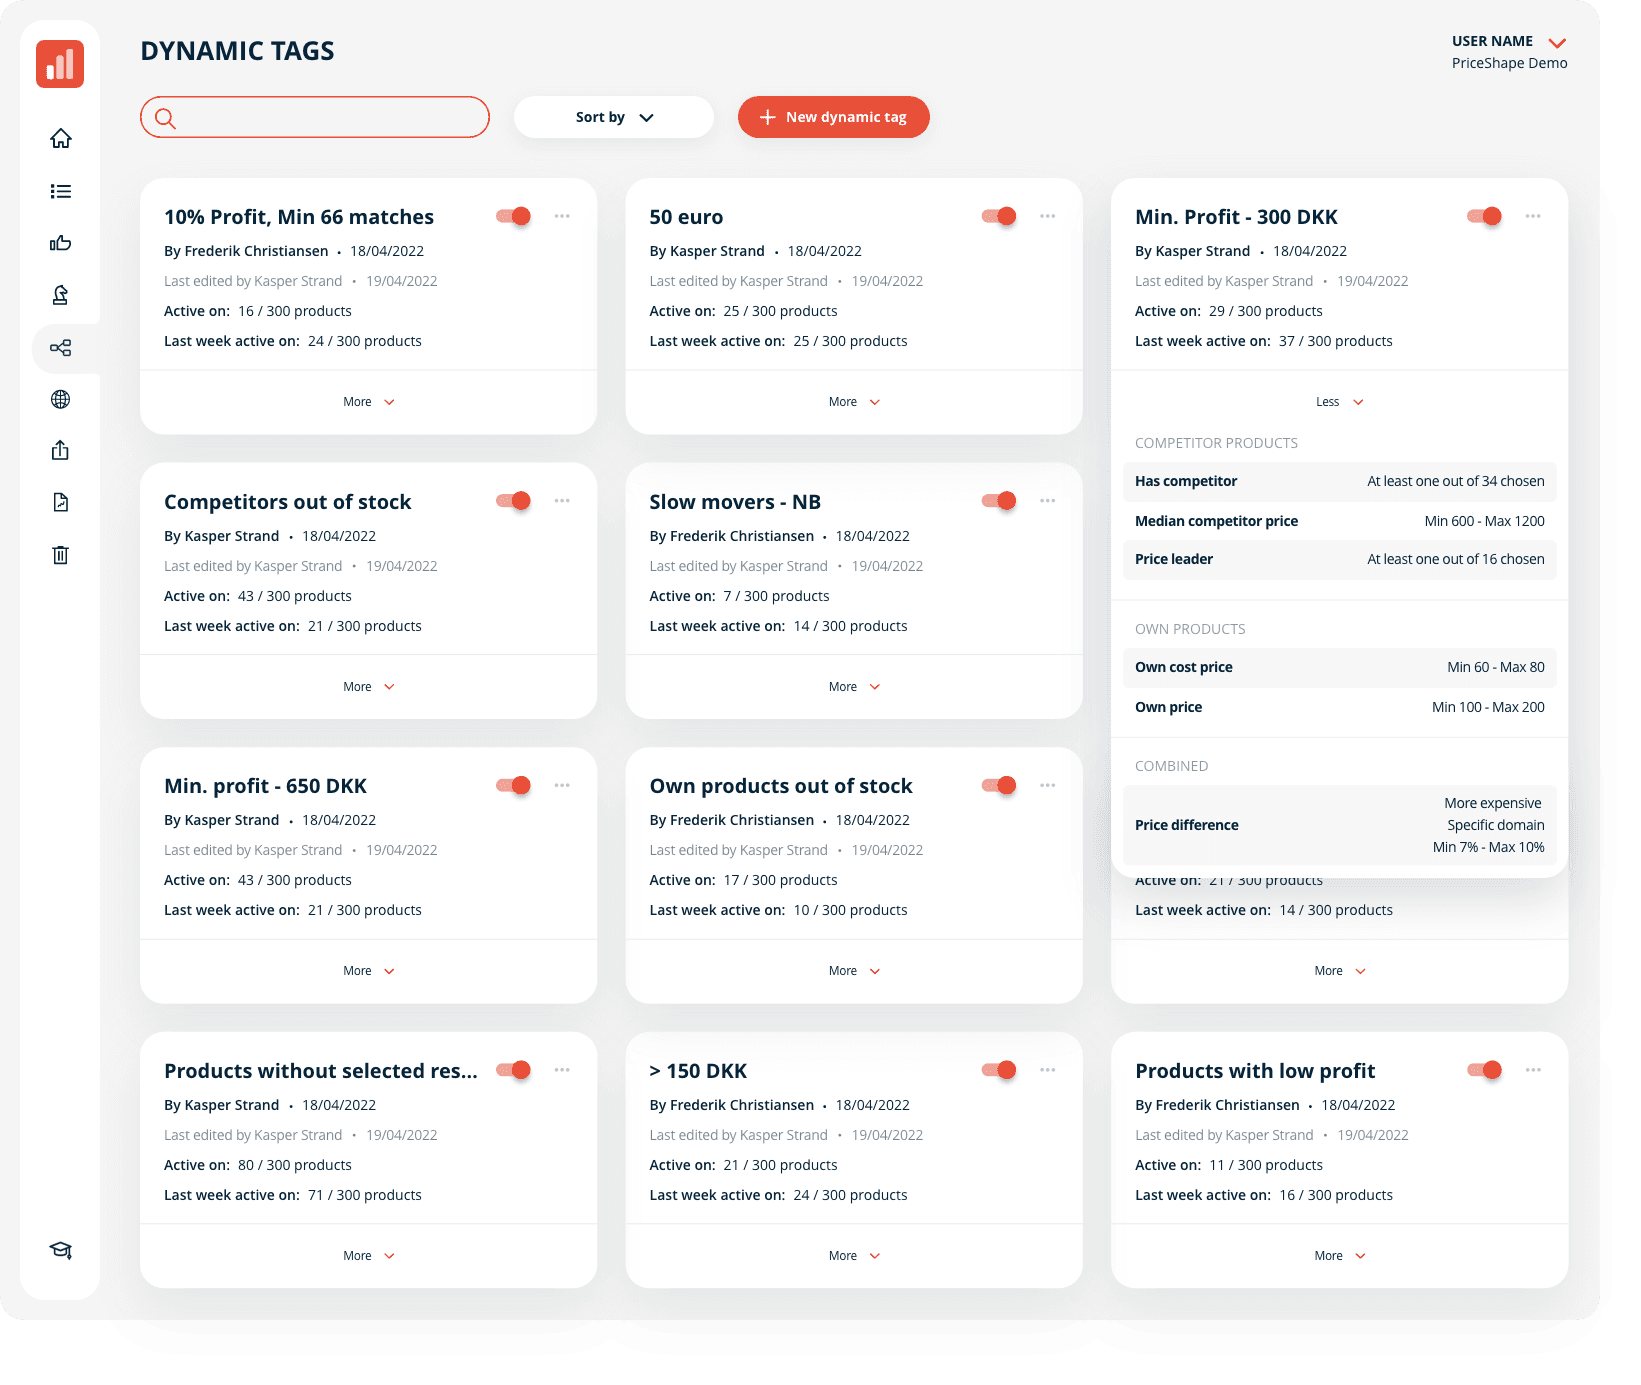This screenshot has width=1641, height=1385.
Task: Click the 'Slow movers - NB' title
Action: [735, 502]
